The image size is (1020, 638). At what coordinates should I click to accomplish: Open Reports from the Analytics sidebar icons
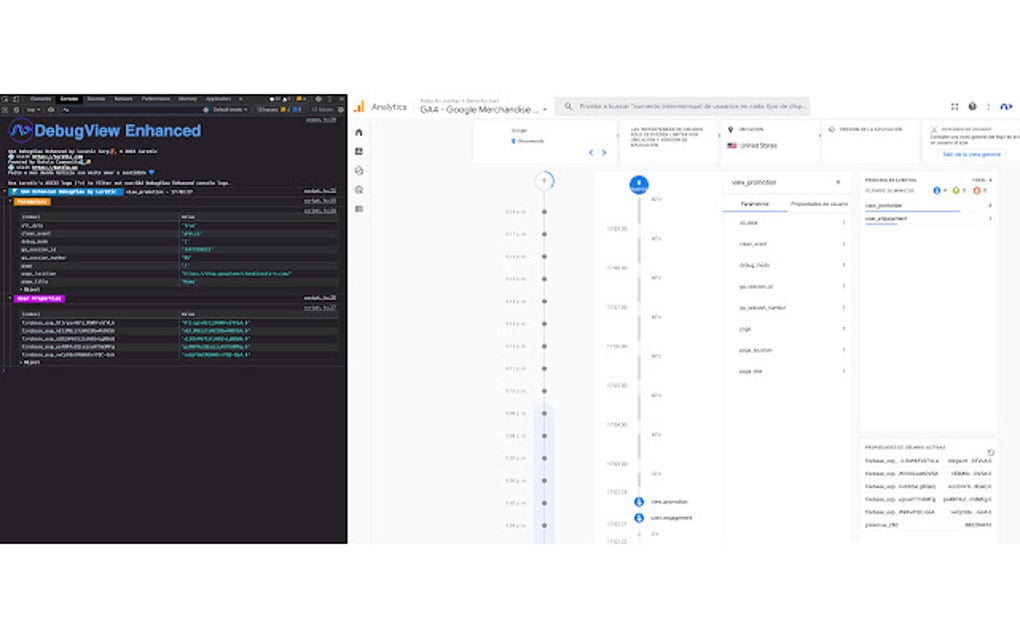click(358, 150)
